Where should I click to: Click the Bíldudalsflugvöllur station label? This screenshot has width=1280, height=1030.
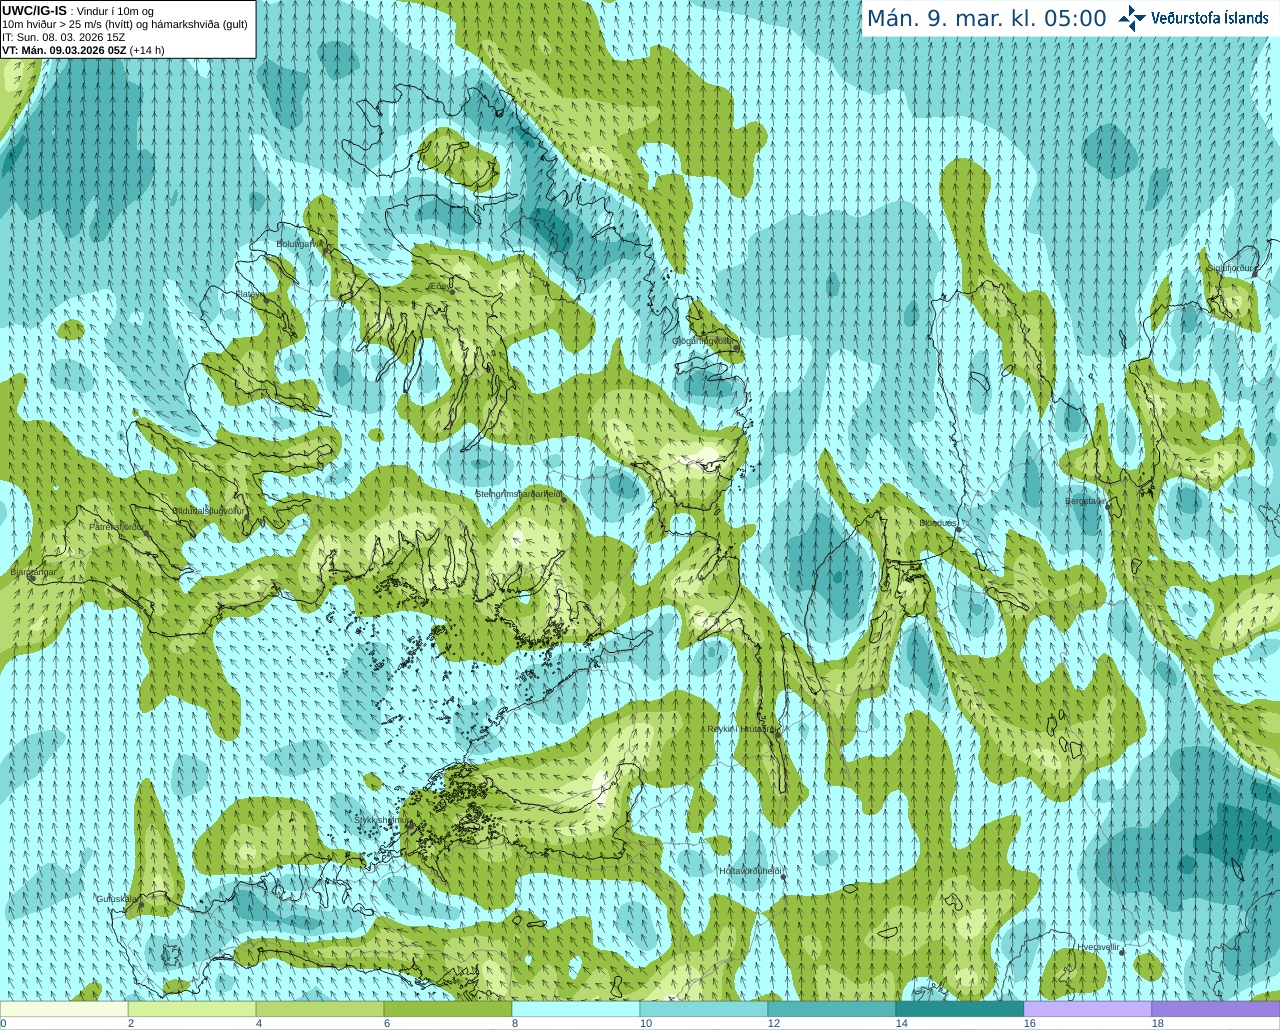pos(209,510)
